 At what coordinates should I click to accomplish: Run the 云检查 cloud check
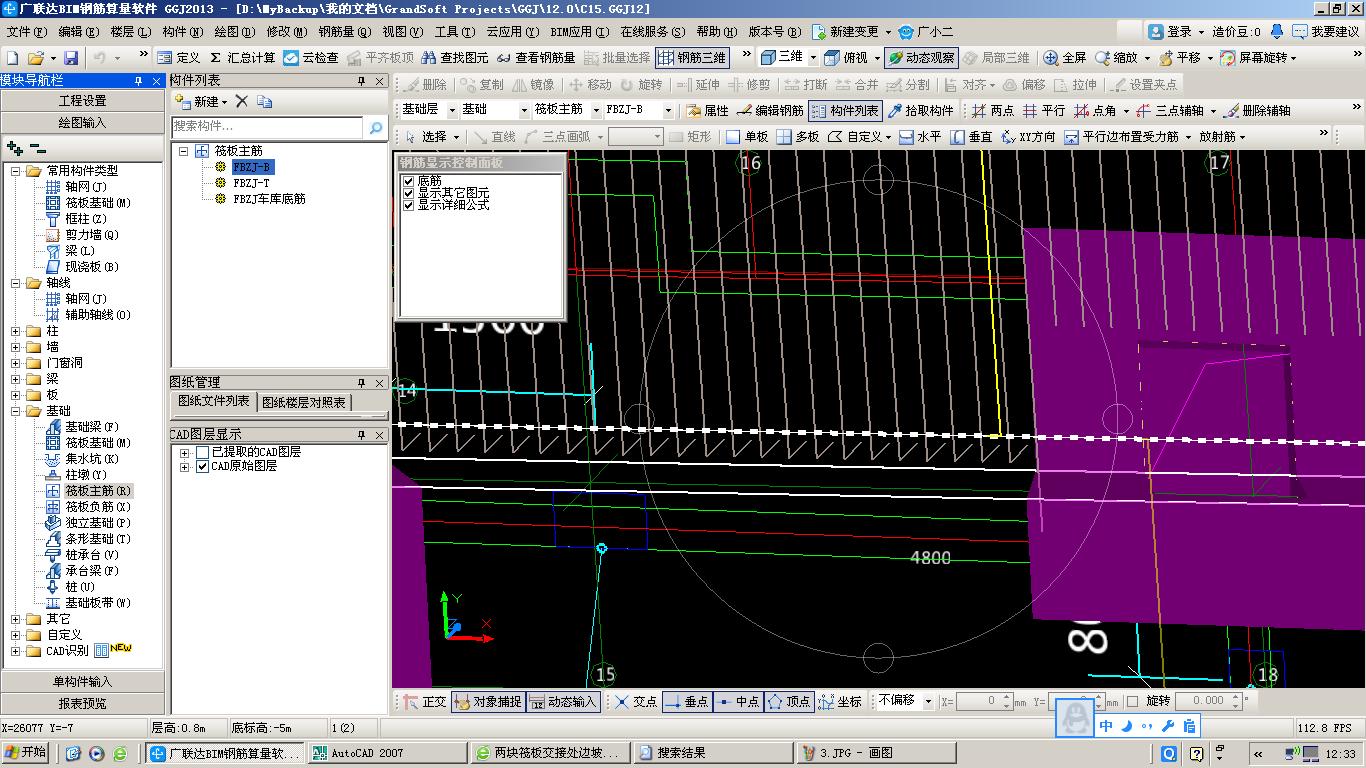pyautogui.click(x=311, y=58)
